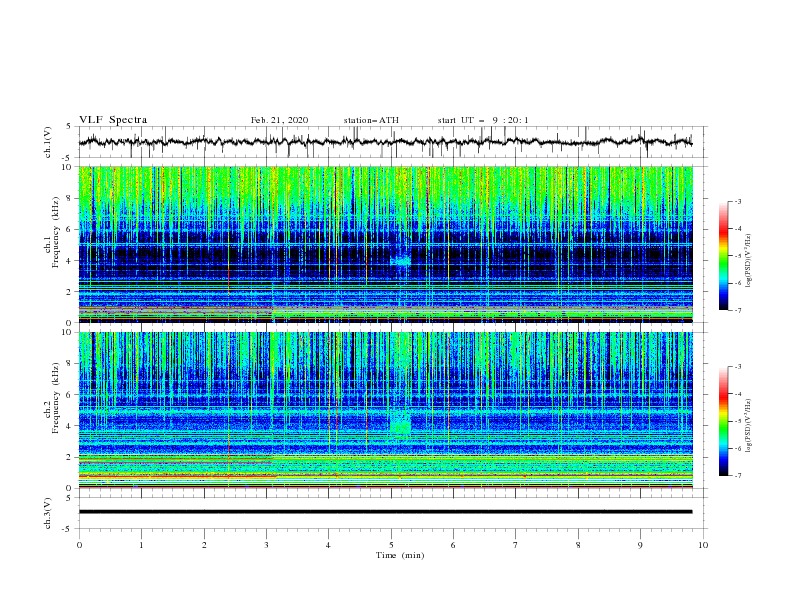The width and height of the screenshot is (792, 612).
Task: Click the ch.1 voltage waveform trace
Action: tap(385, 142)
